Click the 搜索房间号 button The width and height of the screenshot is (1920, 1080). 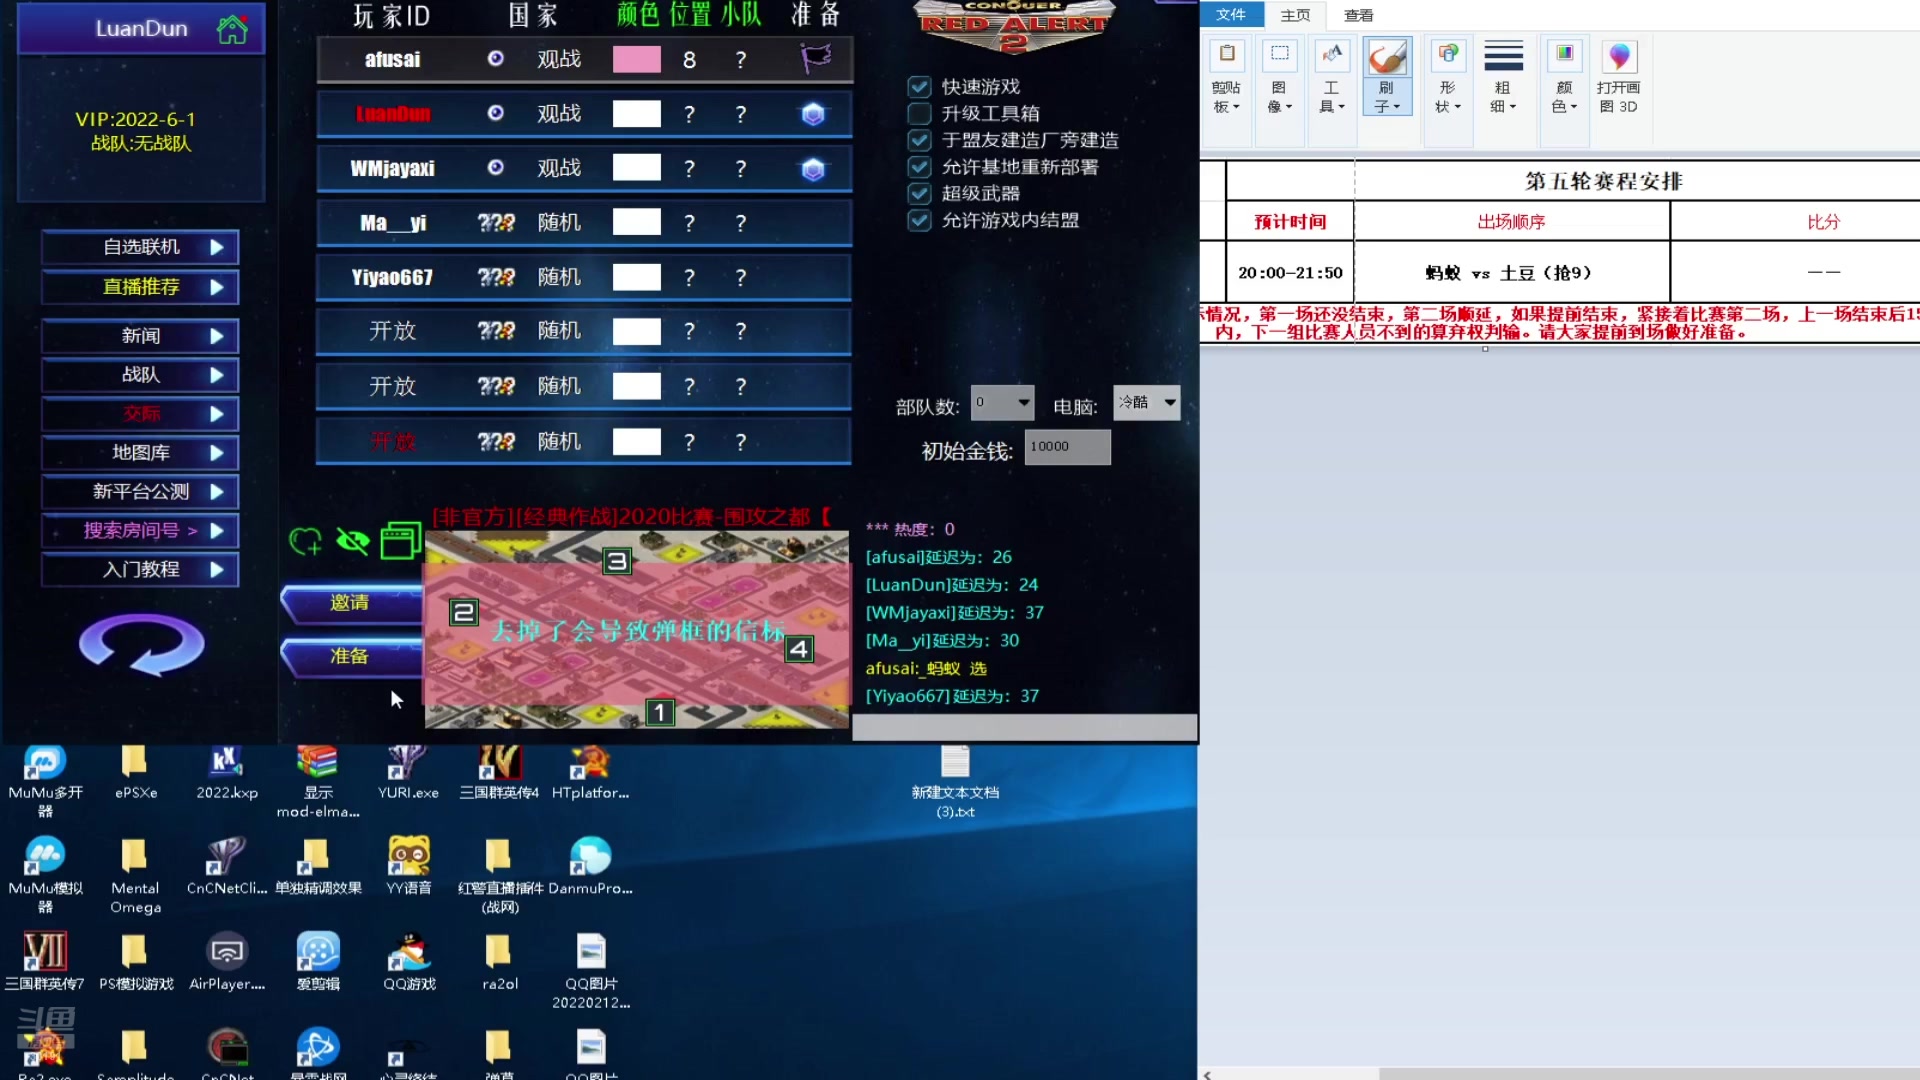141,531
